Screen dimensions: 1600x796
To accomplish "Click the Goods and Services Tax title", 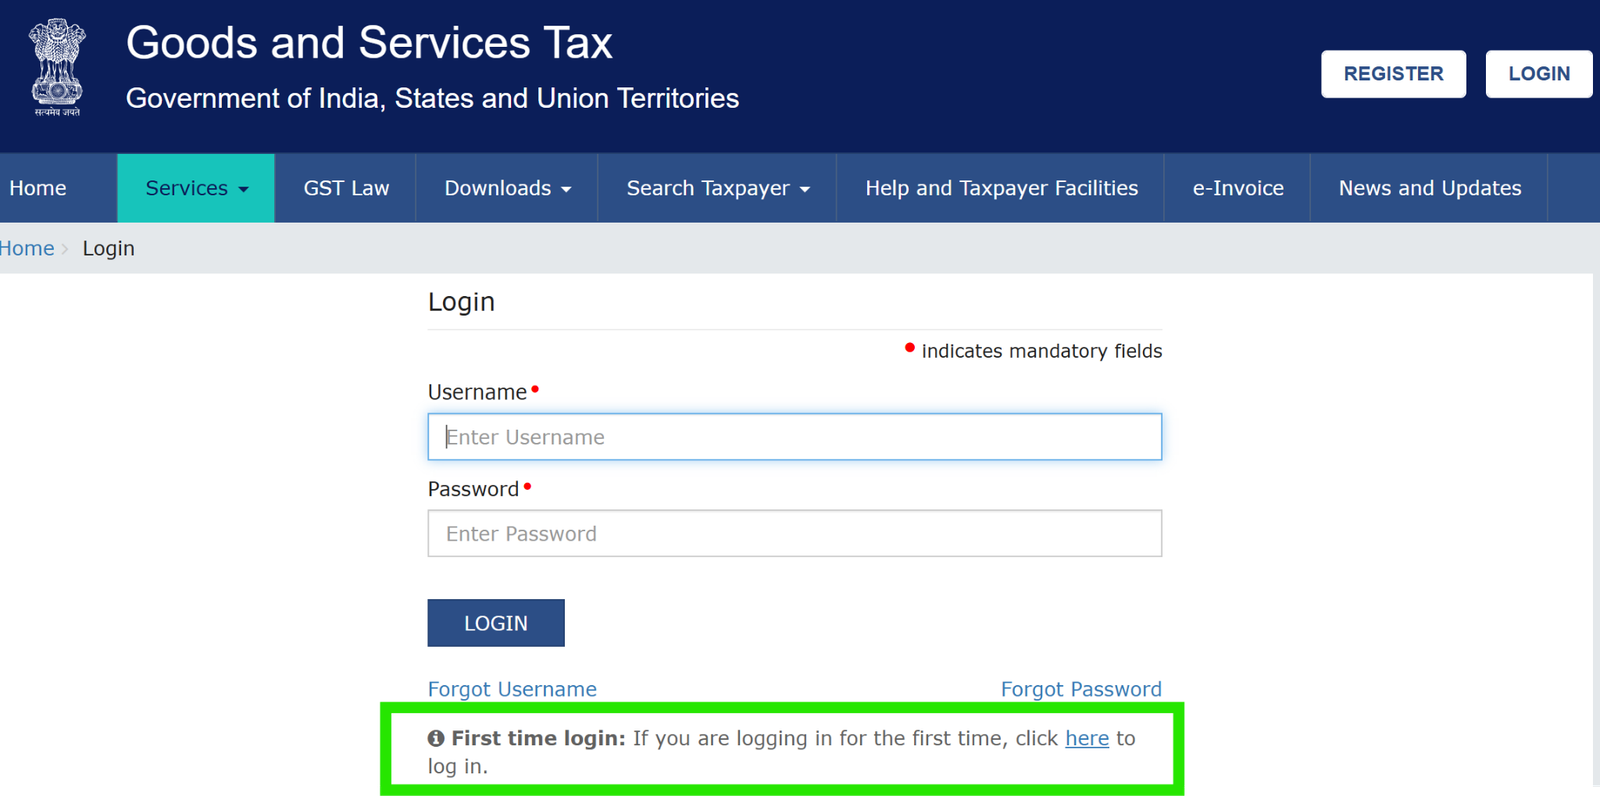I will [369, 43].
